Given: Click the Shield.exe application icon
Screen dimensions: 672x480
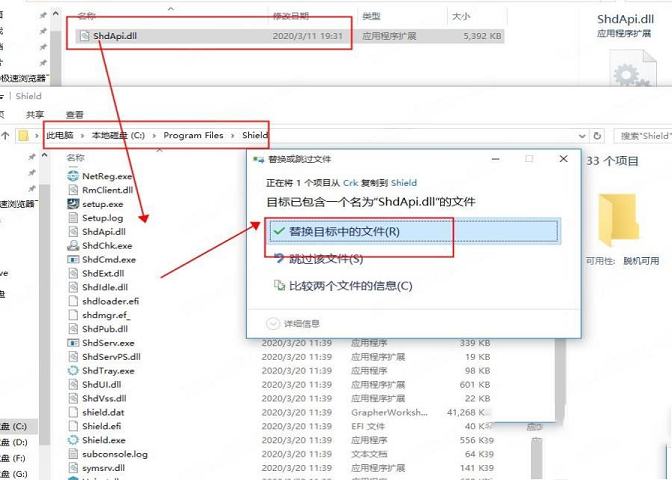Looking at the screenshot, I should coord(73,440).
